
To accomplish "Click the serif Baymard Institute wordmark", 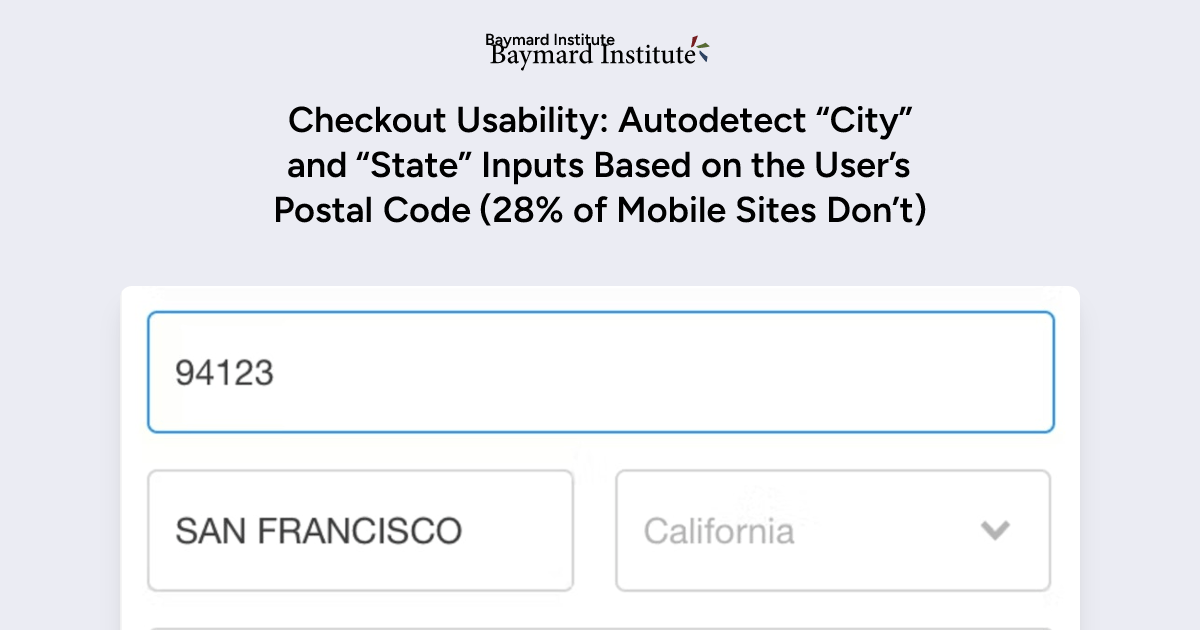I will click(590, 55).
